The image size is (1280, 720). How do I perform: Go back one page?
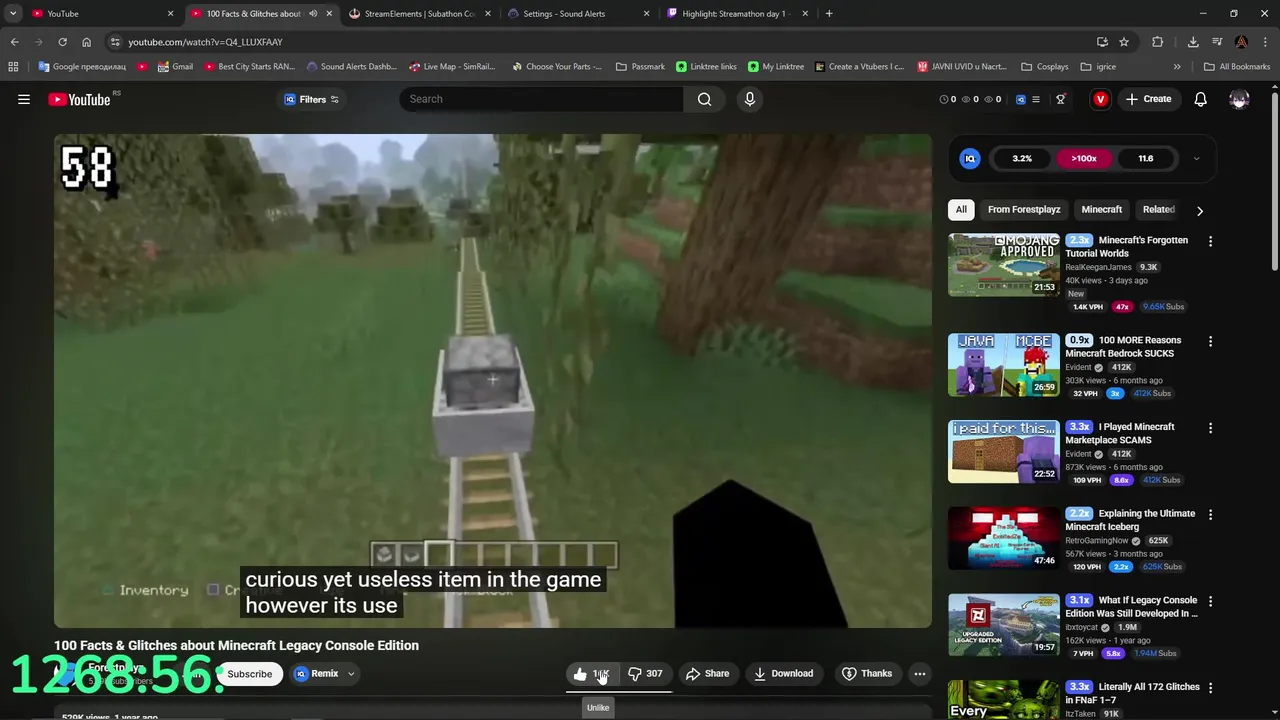[14, 42]
